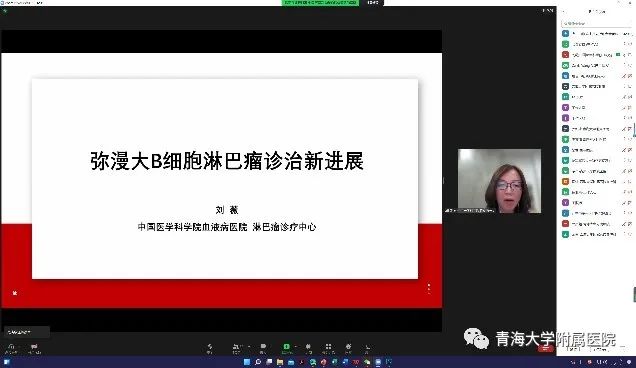Click the speaker's video thumbnail
Image resolution: width=636 pixels, height=368 pixels.
click(x=499, y=181)
